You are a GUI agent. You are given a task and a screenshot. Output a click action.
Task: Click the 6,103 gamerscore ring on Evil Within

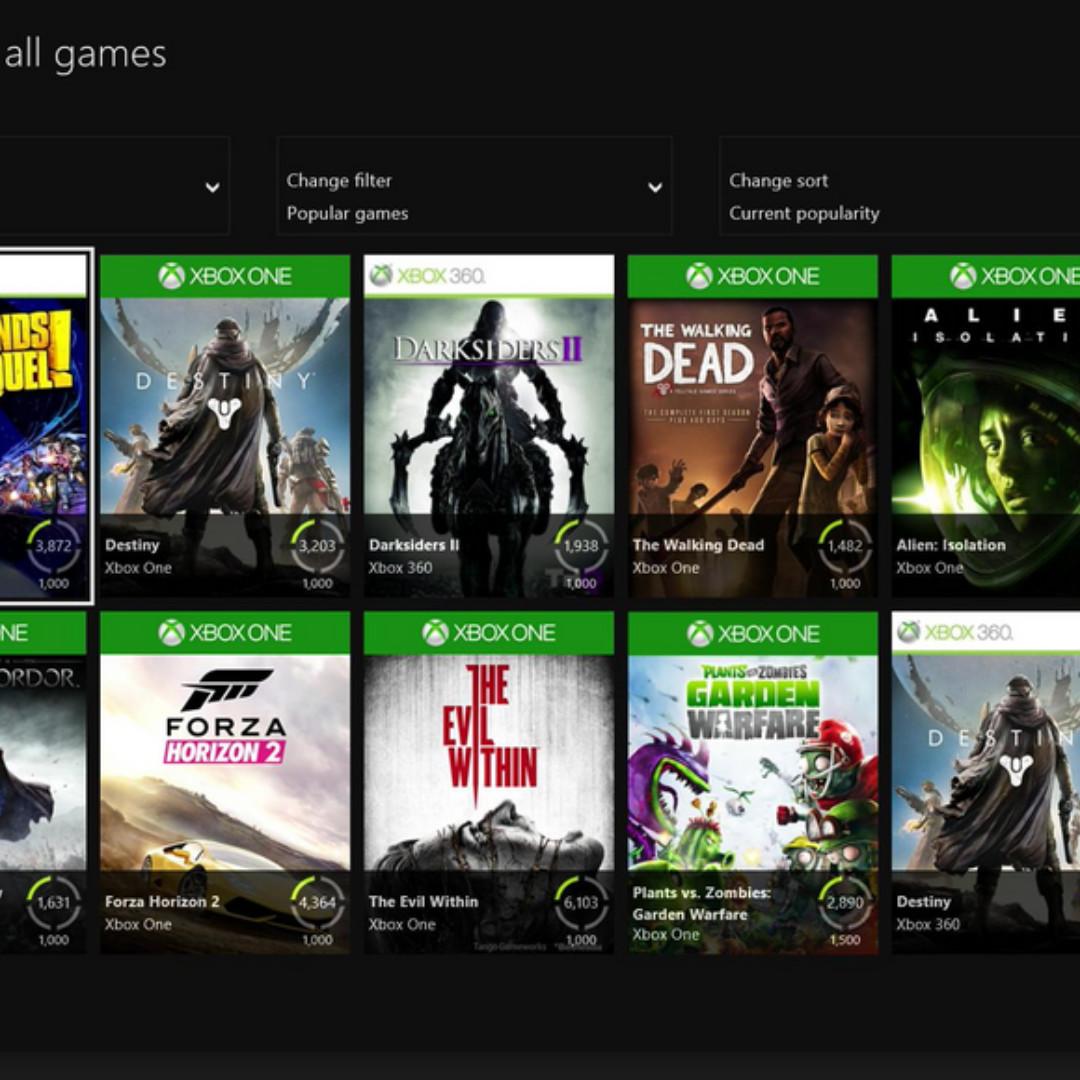click(581, 903)
